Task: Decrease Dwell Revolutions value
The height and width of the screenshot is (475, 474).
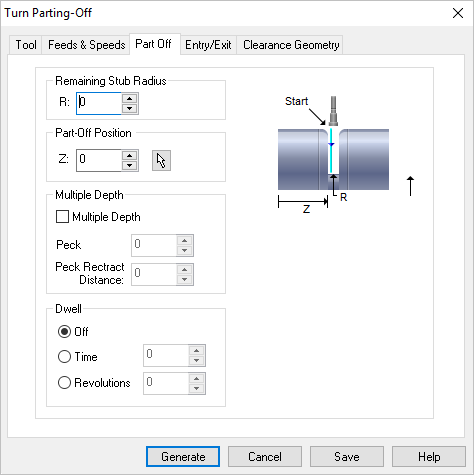Action: point(197,388)
